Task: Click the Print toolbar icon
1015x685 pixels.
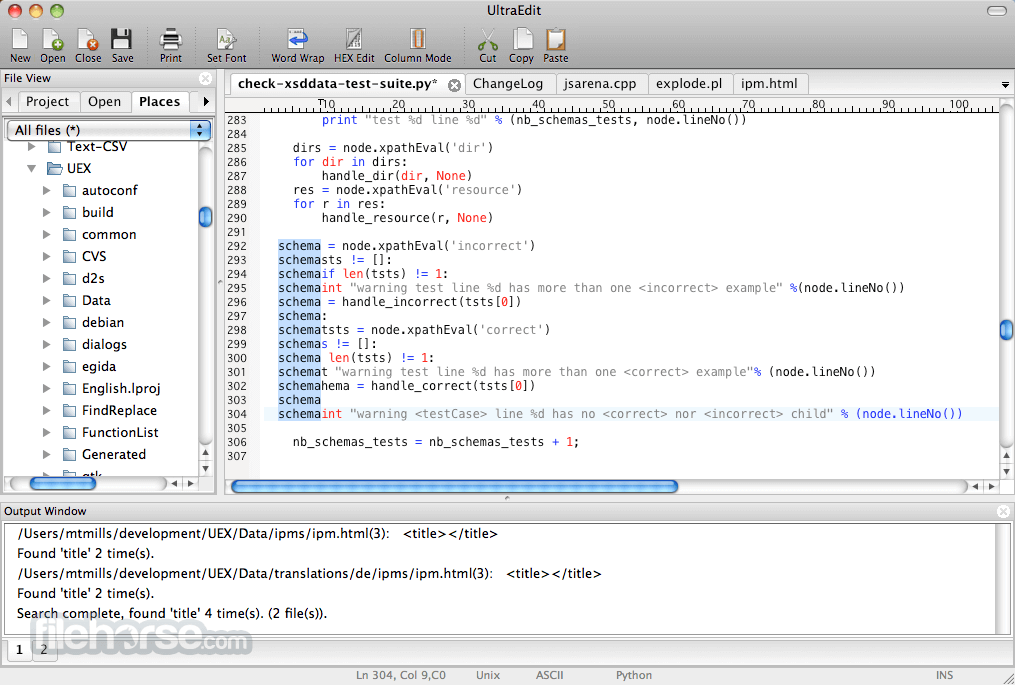Action: point(171,45)
